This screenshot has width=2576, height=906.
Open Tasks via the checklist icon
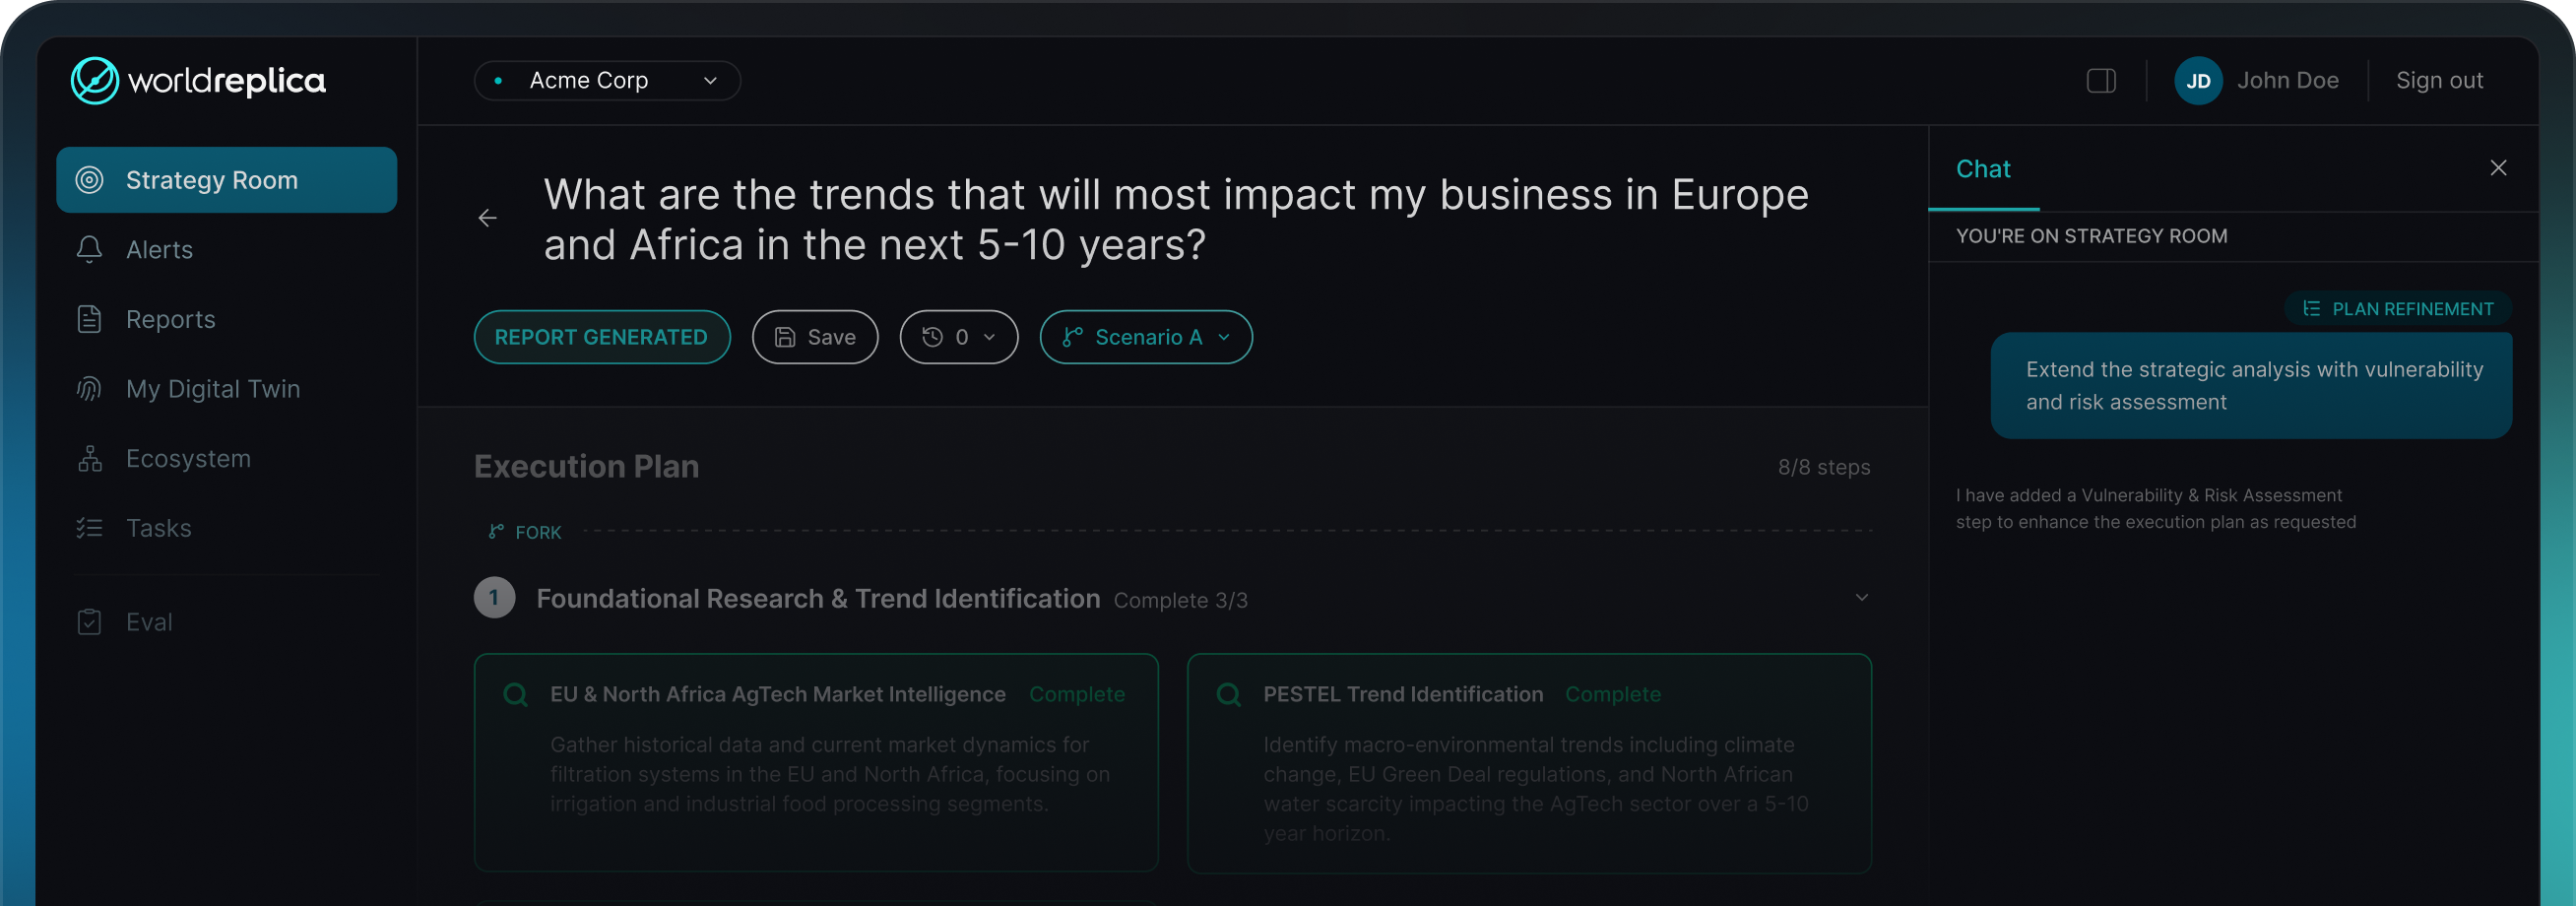pyautogui.click(x=89, y=528)
